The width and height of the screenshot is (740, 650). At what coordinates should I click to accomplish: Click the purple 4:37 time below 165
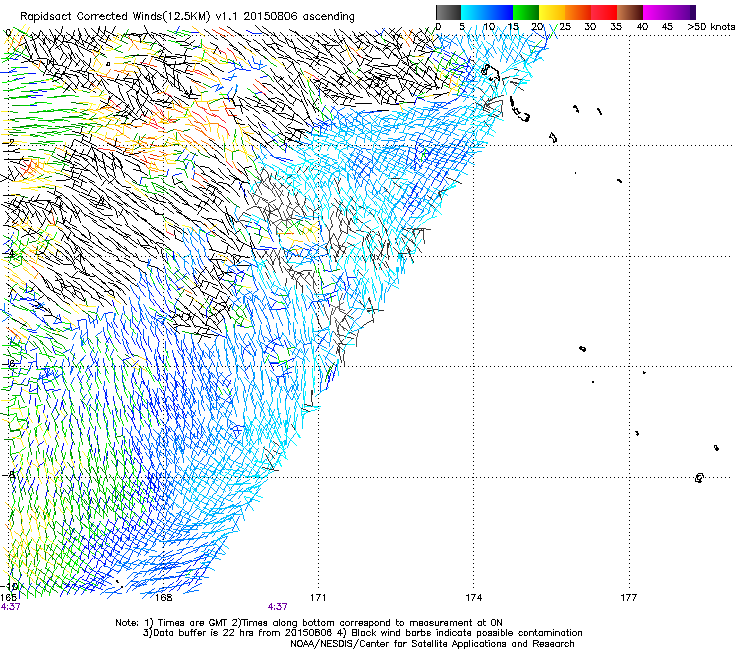click(10, 607)
